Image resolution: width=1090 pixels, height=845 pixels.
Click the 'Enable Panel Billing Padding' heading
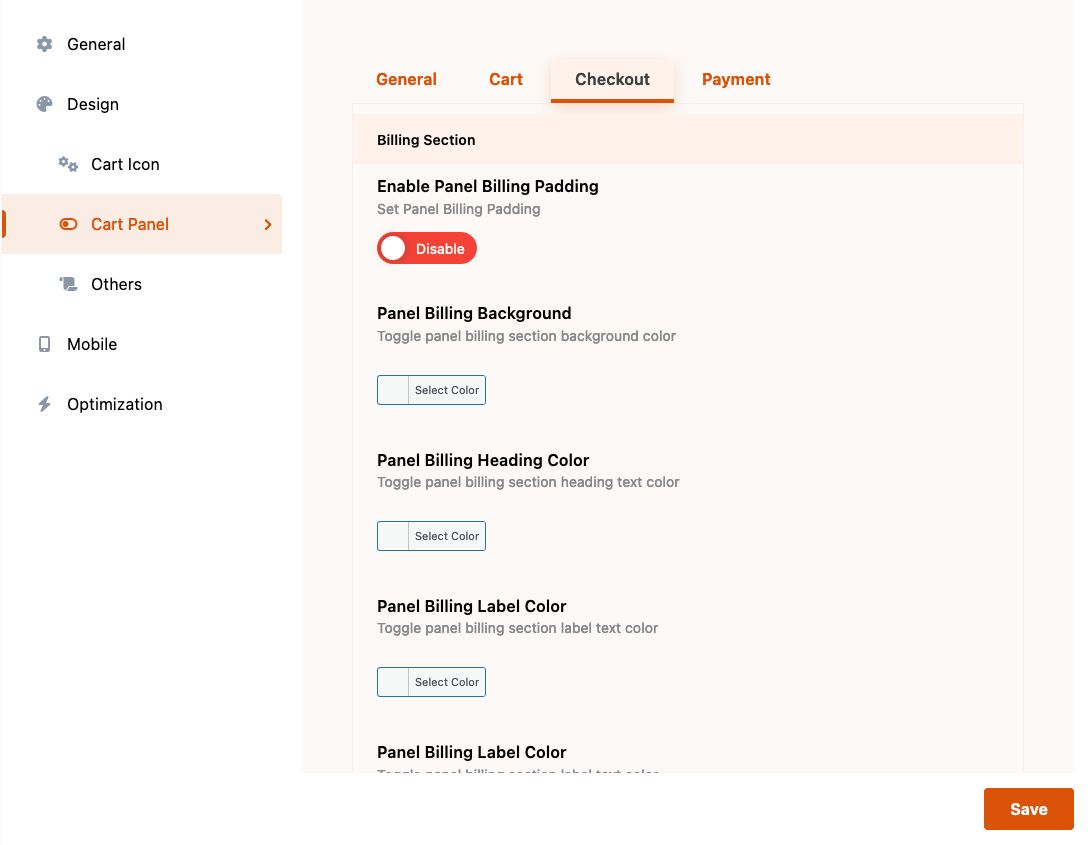487,186
